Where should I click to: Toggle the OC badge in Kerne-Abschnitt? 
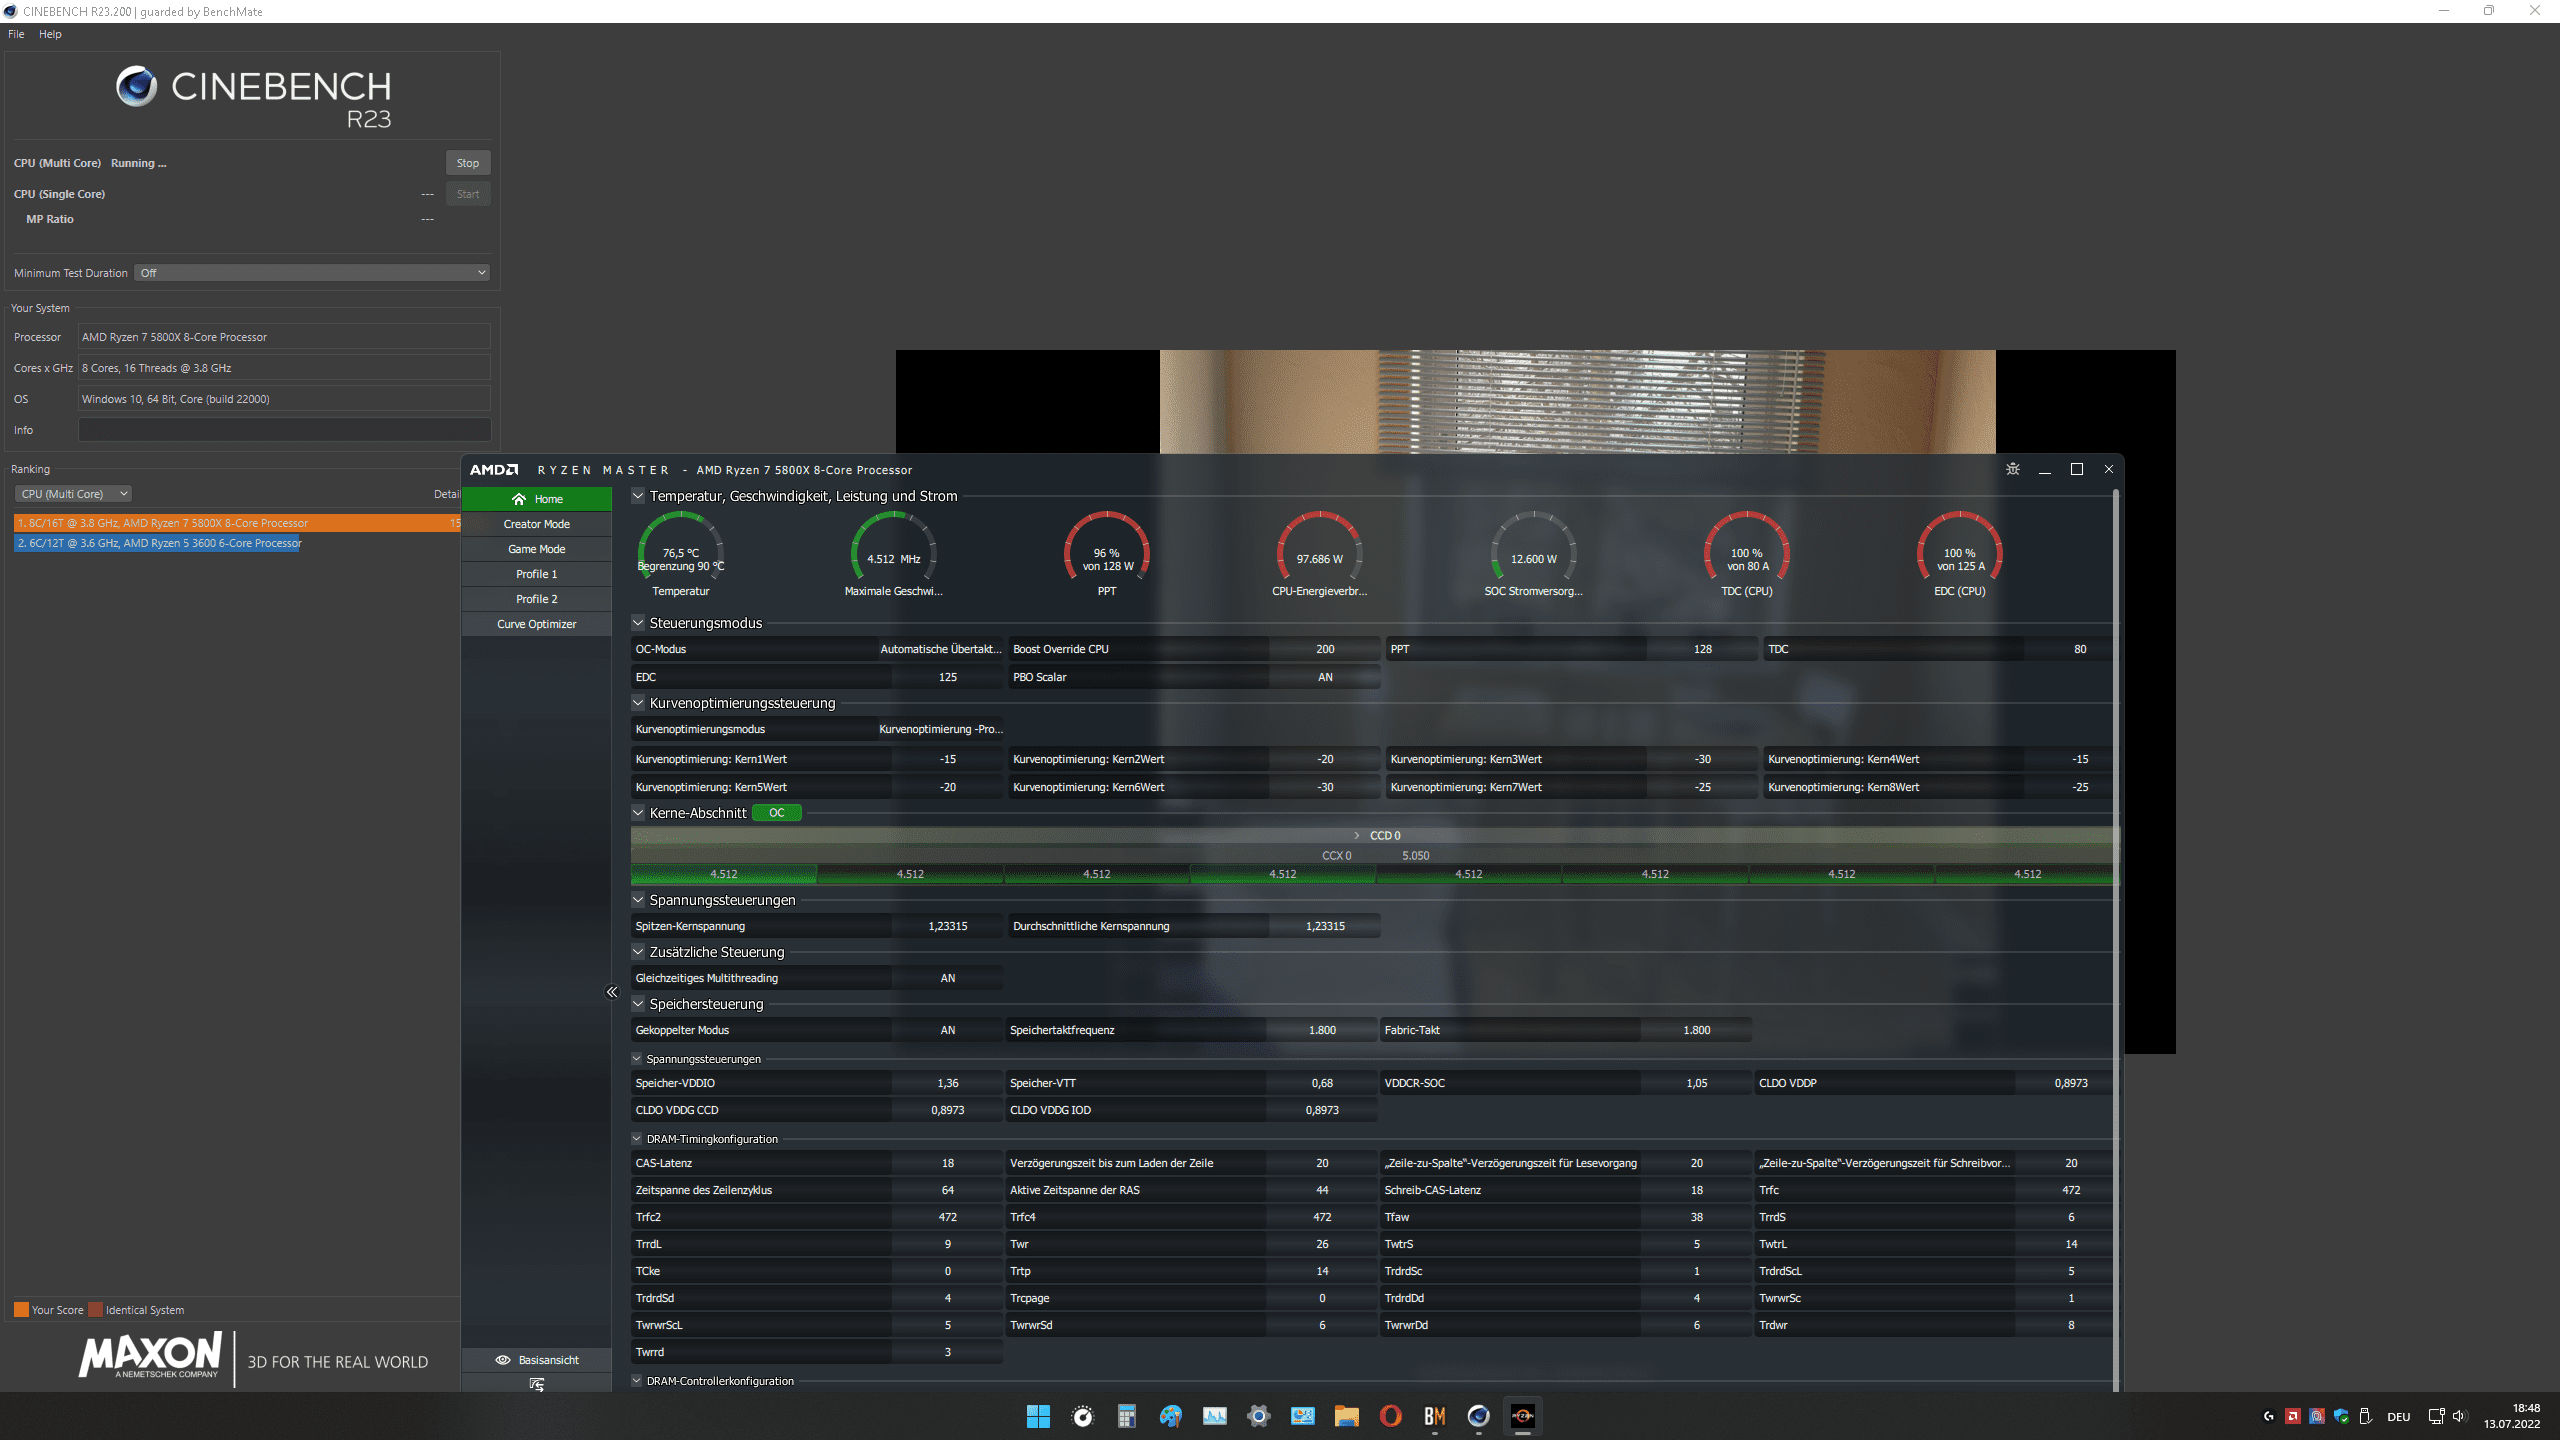tap(777, 813)
